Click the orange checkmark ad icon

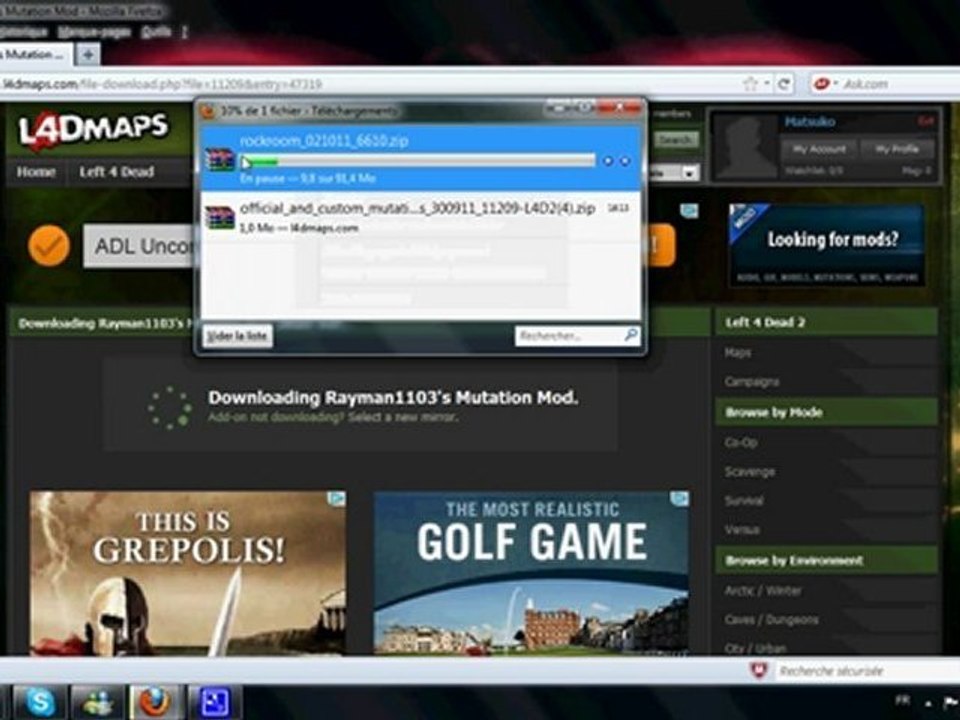(49, 245)
